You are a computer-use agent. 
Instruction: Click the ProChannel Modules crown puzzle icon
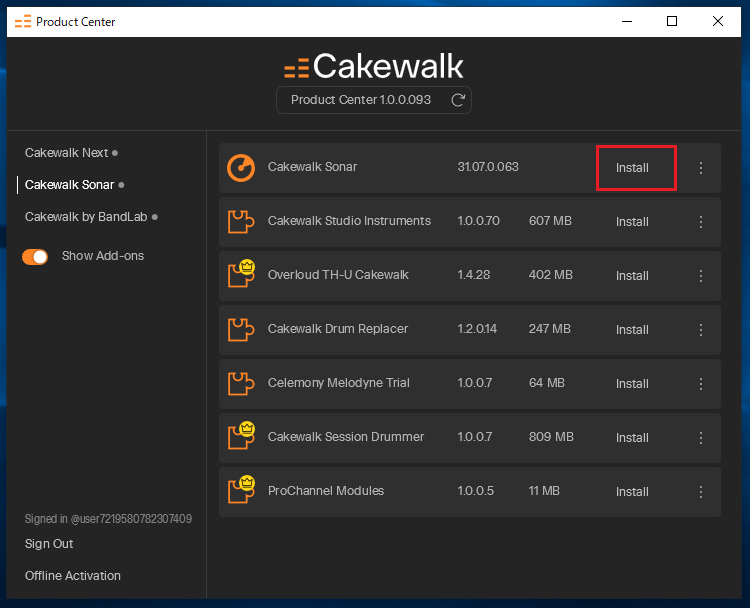241,490
